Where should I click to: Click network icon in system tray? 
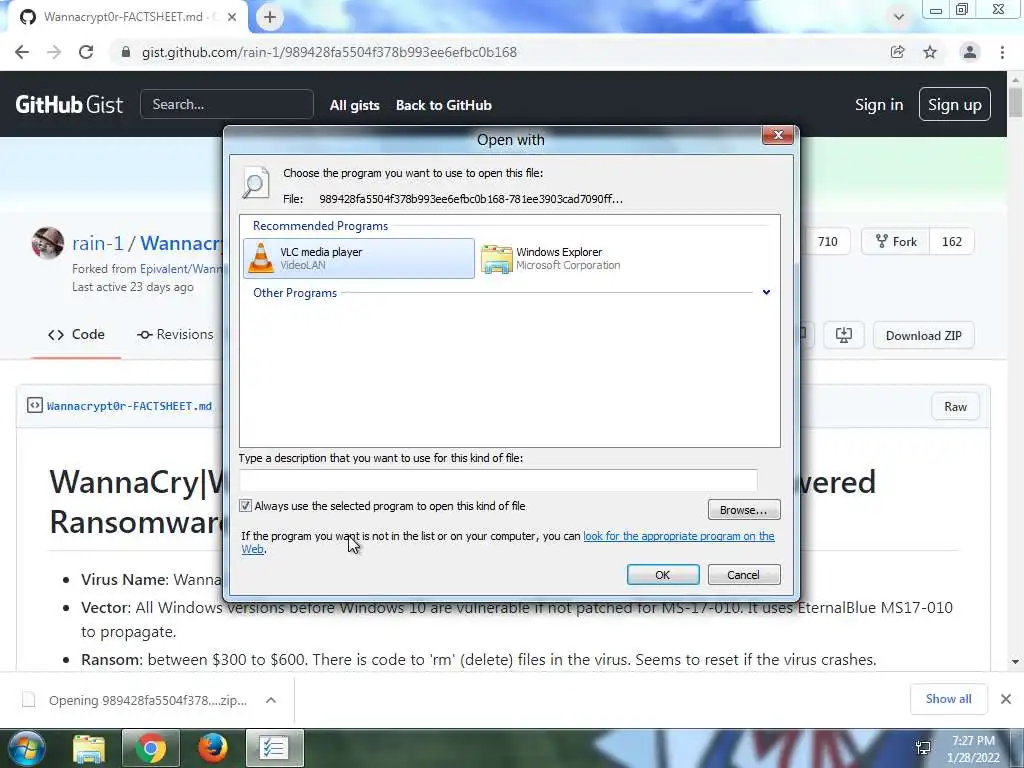coord(923,748)
